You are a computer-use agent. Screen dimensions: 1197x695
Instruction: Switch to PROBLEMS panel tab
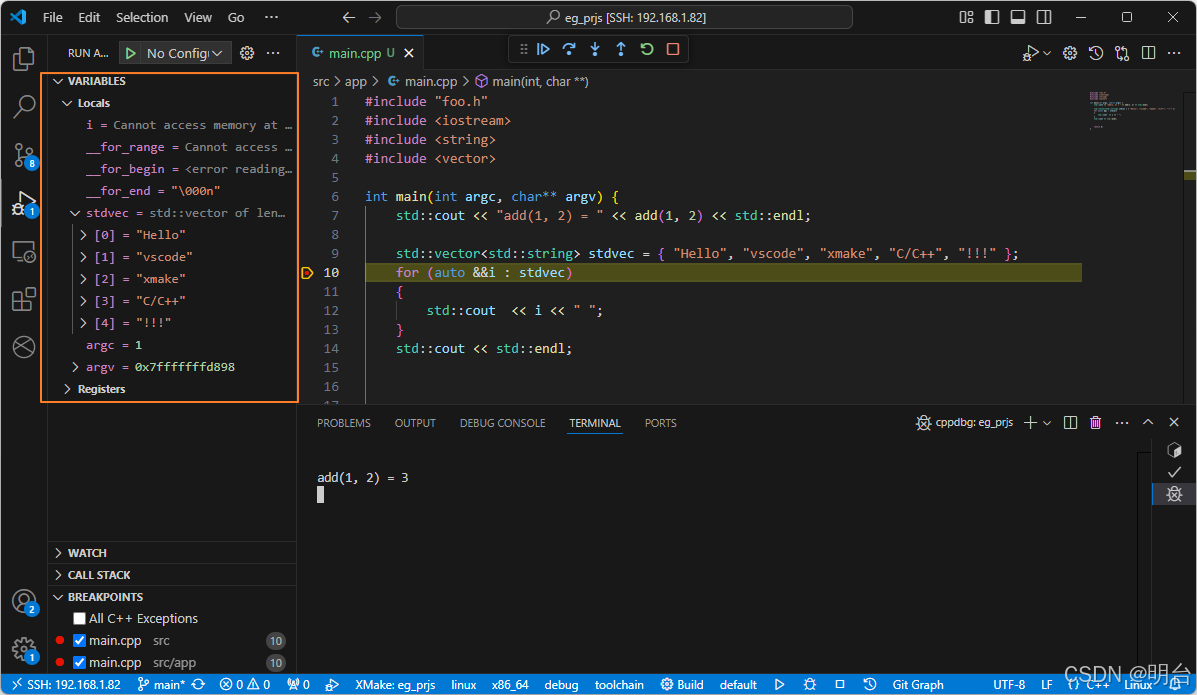tap(344, 423)
